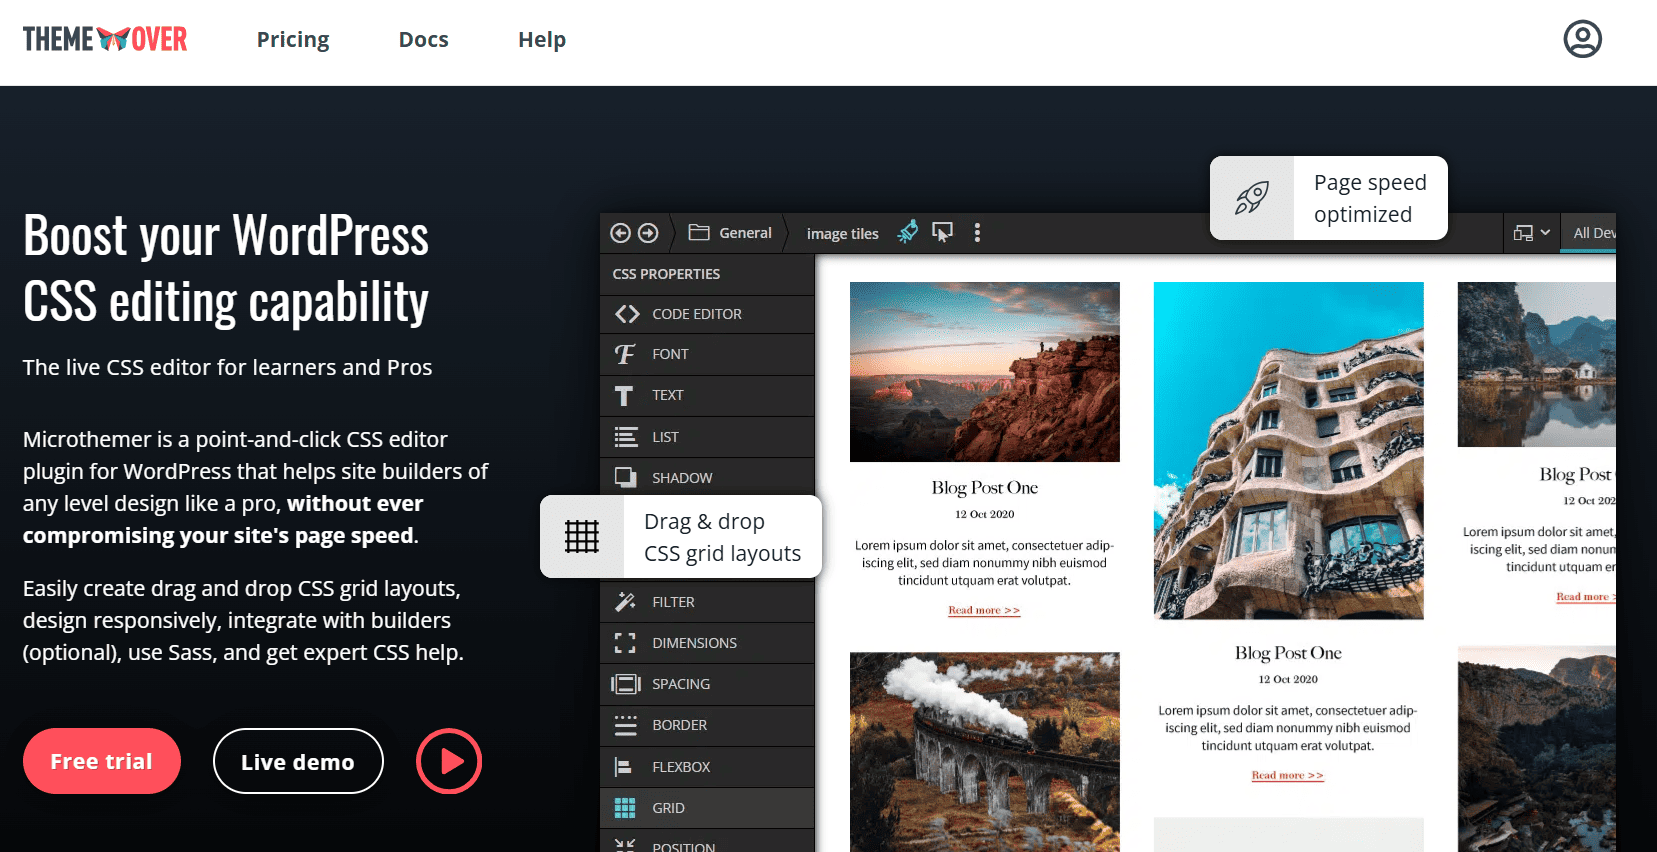Click the Font F icon

coord(625,354)
